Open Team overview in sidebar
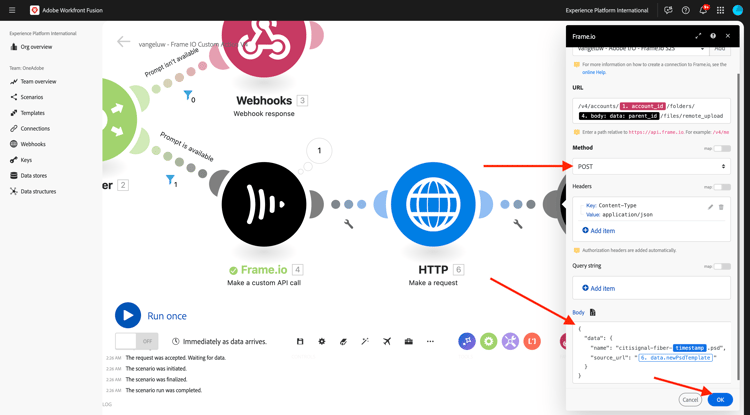This screenshot has width=750, height=415. point(38,81)
